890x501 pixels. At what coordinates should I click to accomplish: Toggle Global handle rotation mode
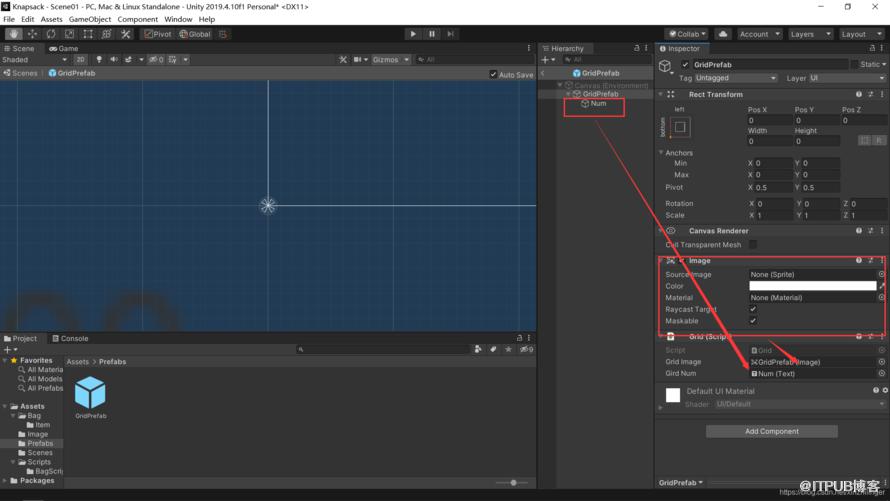pyautogui.click(x=195, y=34)
